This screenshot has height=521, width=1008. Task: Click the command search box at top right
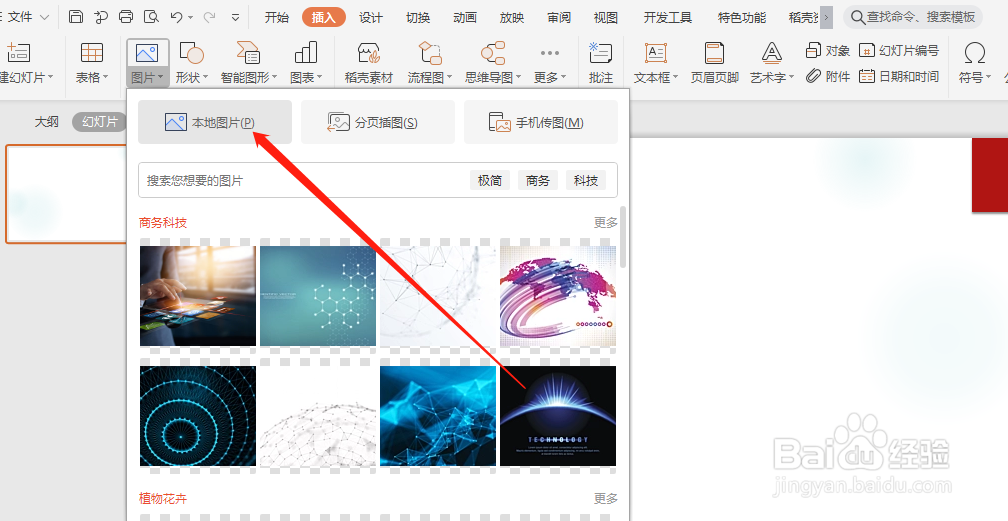(x=913, y=17)
